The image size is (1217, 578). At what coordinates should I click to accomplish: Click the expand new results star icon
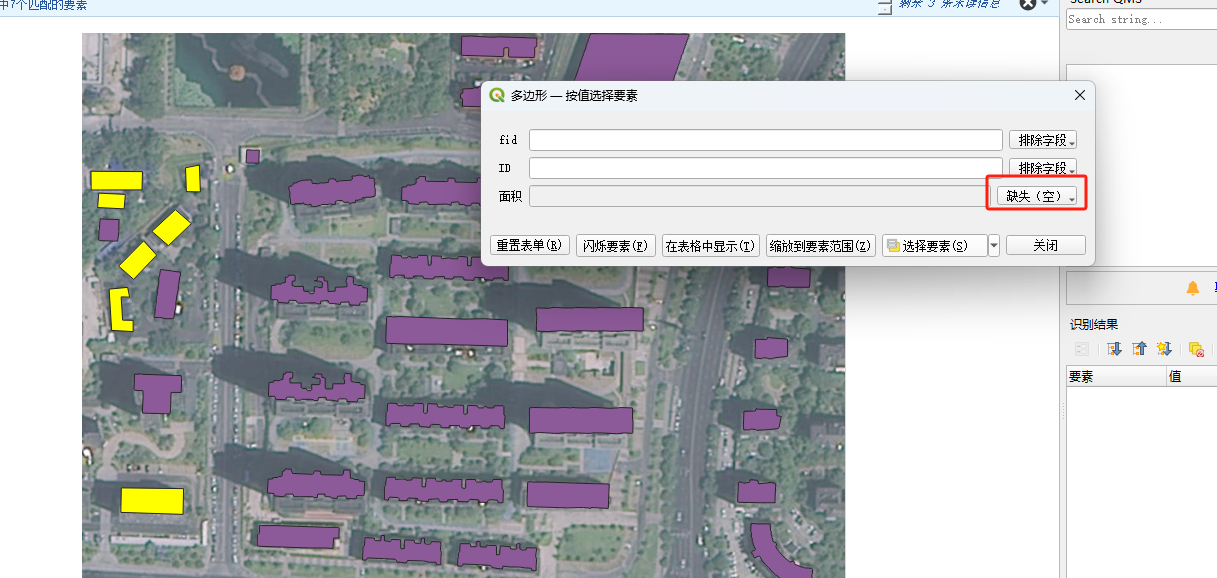coord(1163,349)
